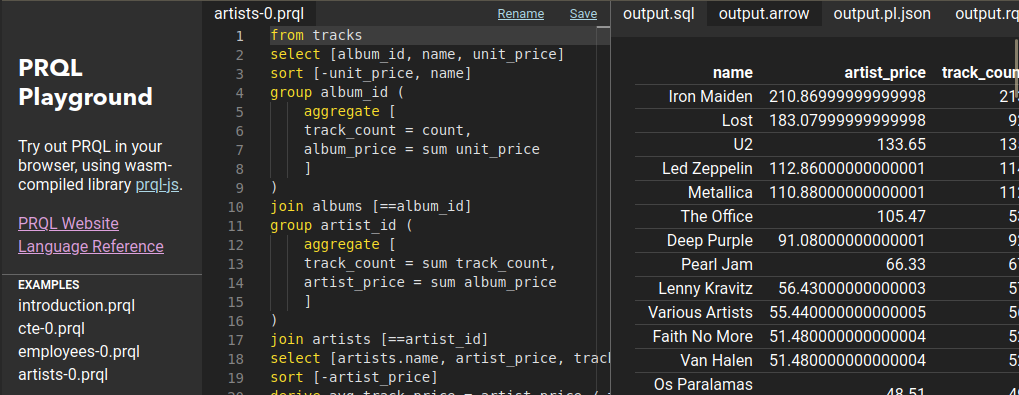Open the output.sql tab
Image resolution: width=1019 pixels, height=395 pixels.
[x=658, y=14]
